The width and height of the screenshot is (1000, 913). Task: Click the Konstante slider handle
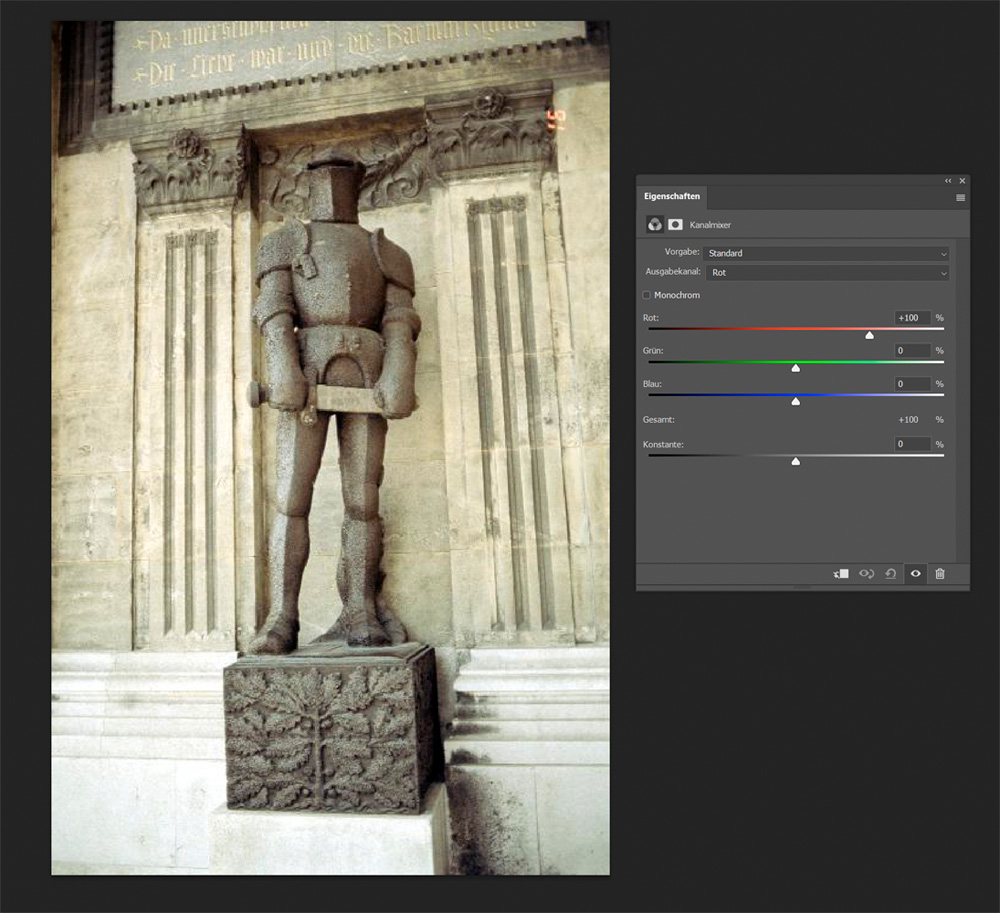(796, 462)
